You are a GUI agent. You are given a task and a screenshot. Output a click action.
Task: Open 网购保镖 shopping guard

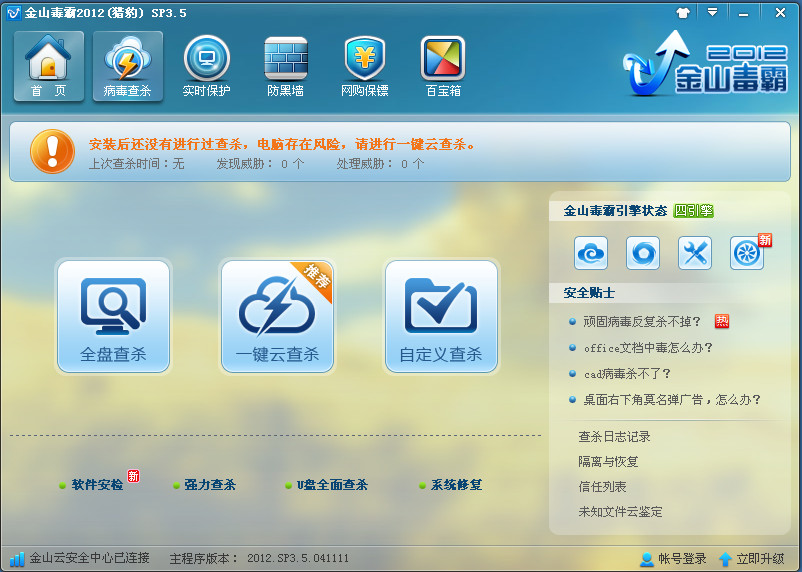(364, 66)
